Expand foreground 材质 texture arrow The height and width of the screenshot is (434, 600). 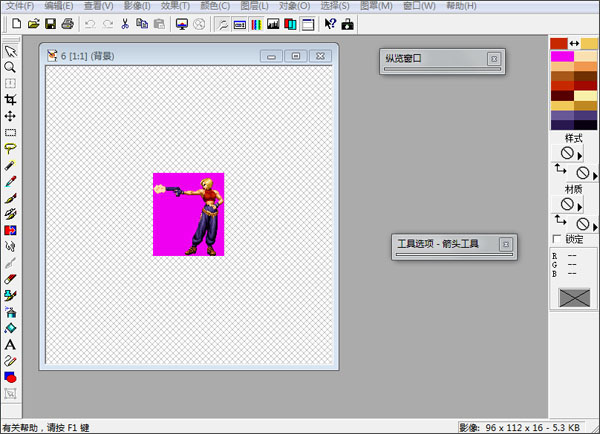tap(580, 207)
